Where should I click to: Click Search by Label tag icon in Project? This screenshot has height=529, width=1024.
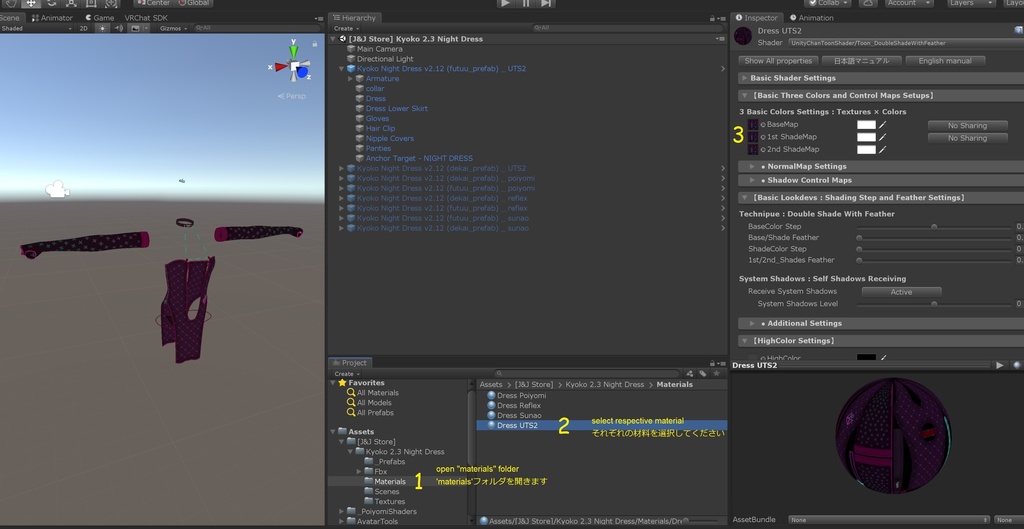click(x=703, y=374)
